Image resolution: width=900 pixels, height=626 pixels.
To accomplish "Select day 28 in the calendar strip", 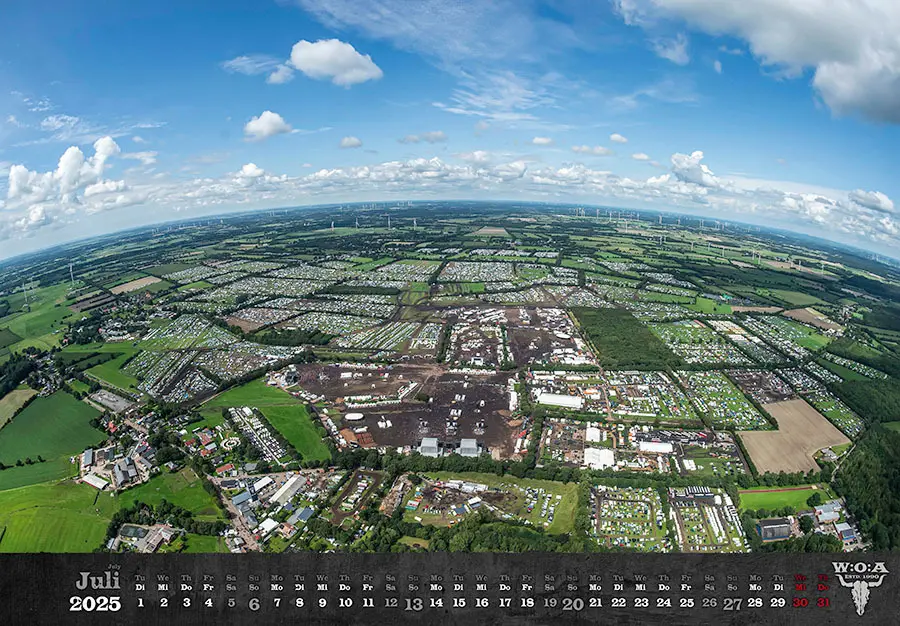I will click(x=755, y=602).
